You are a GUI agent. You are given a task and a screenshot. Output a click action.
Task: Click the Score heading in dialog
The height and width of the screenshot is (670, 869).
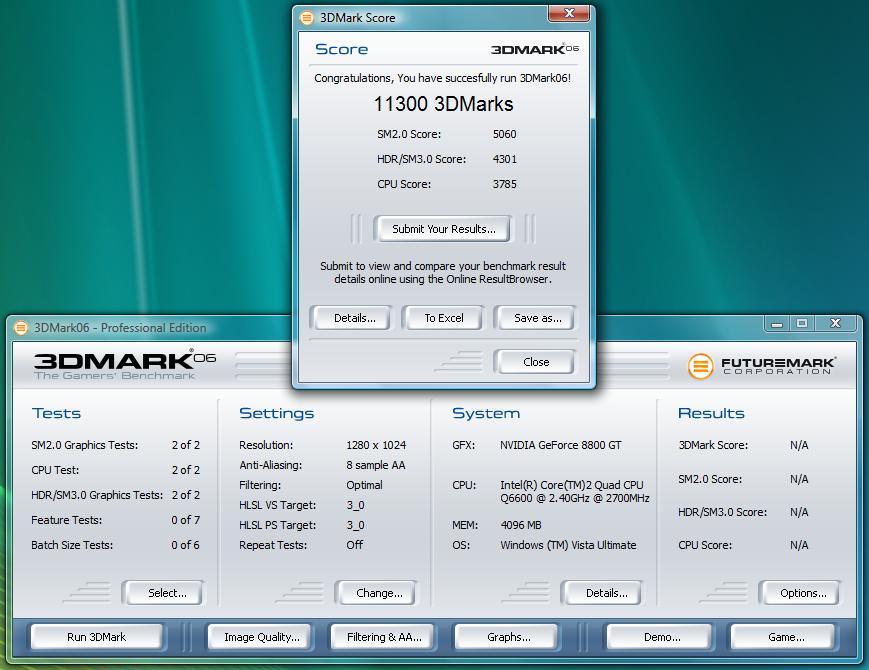pyautogui.click(x=341, y=49)
